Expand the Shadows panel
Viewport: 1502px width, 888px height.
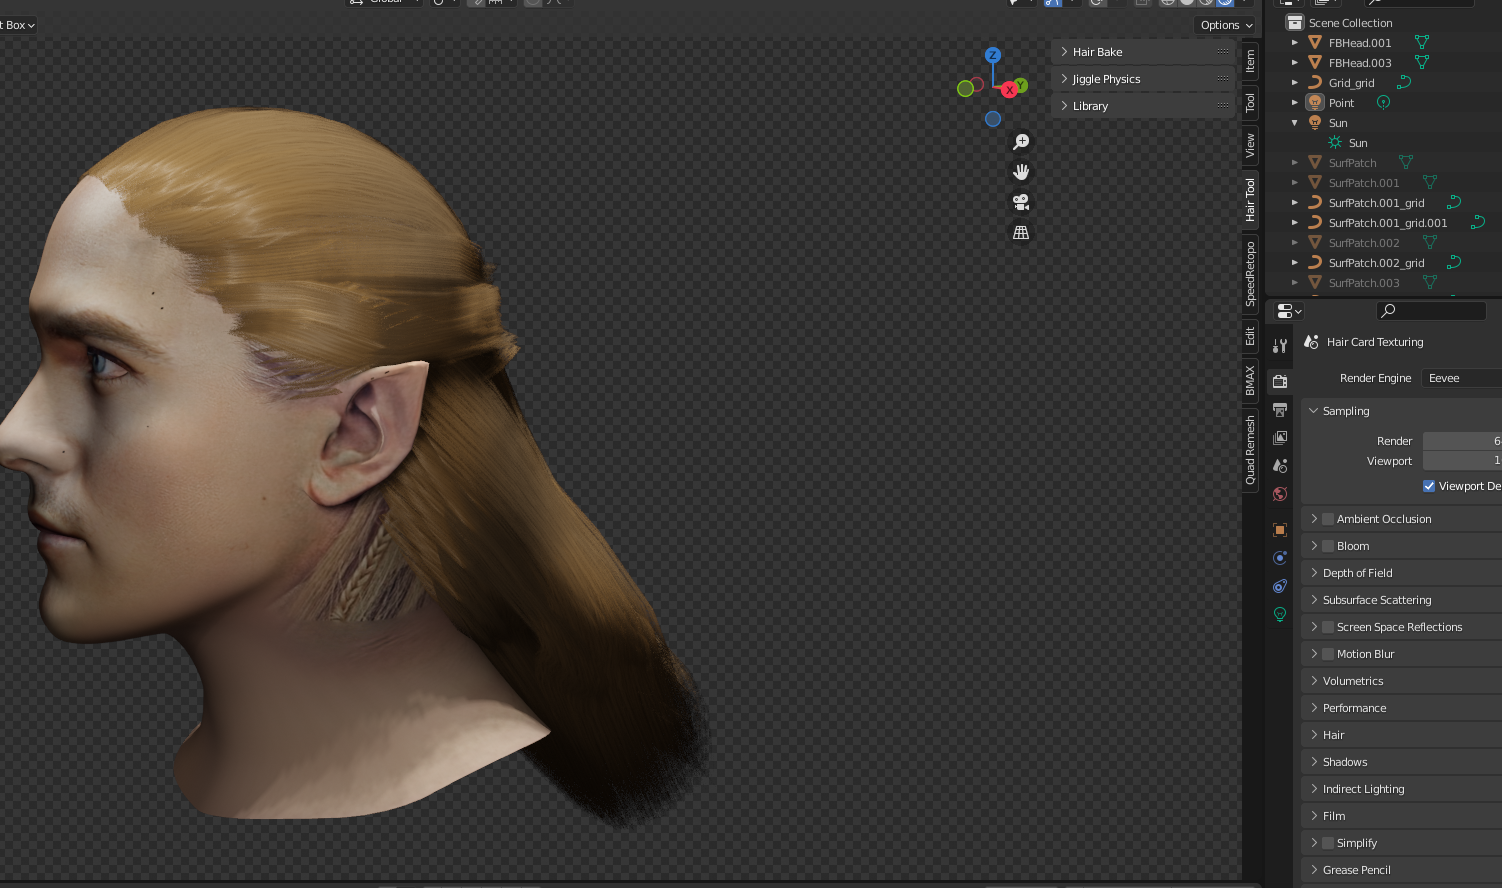(1401, 762)
